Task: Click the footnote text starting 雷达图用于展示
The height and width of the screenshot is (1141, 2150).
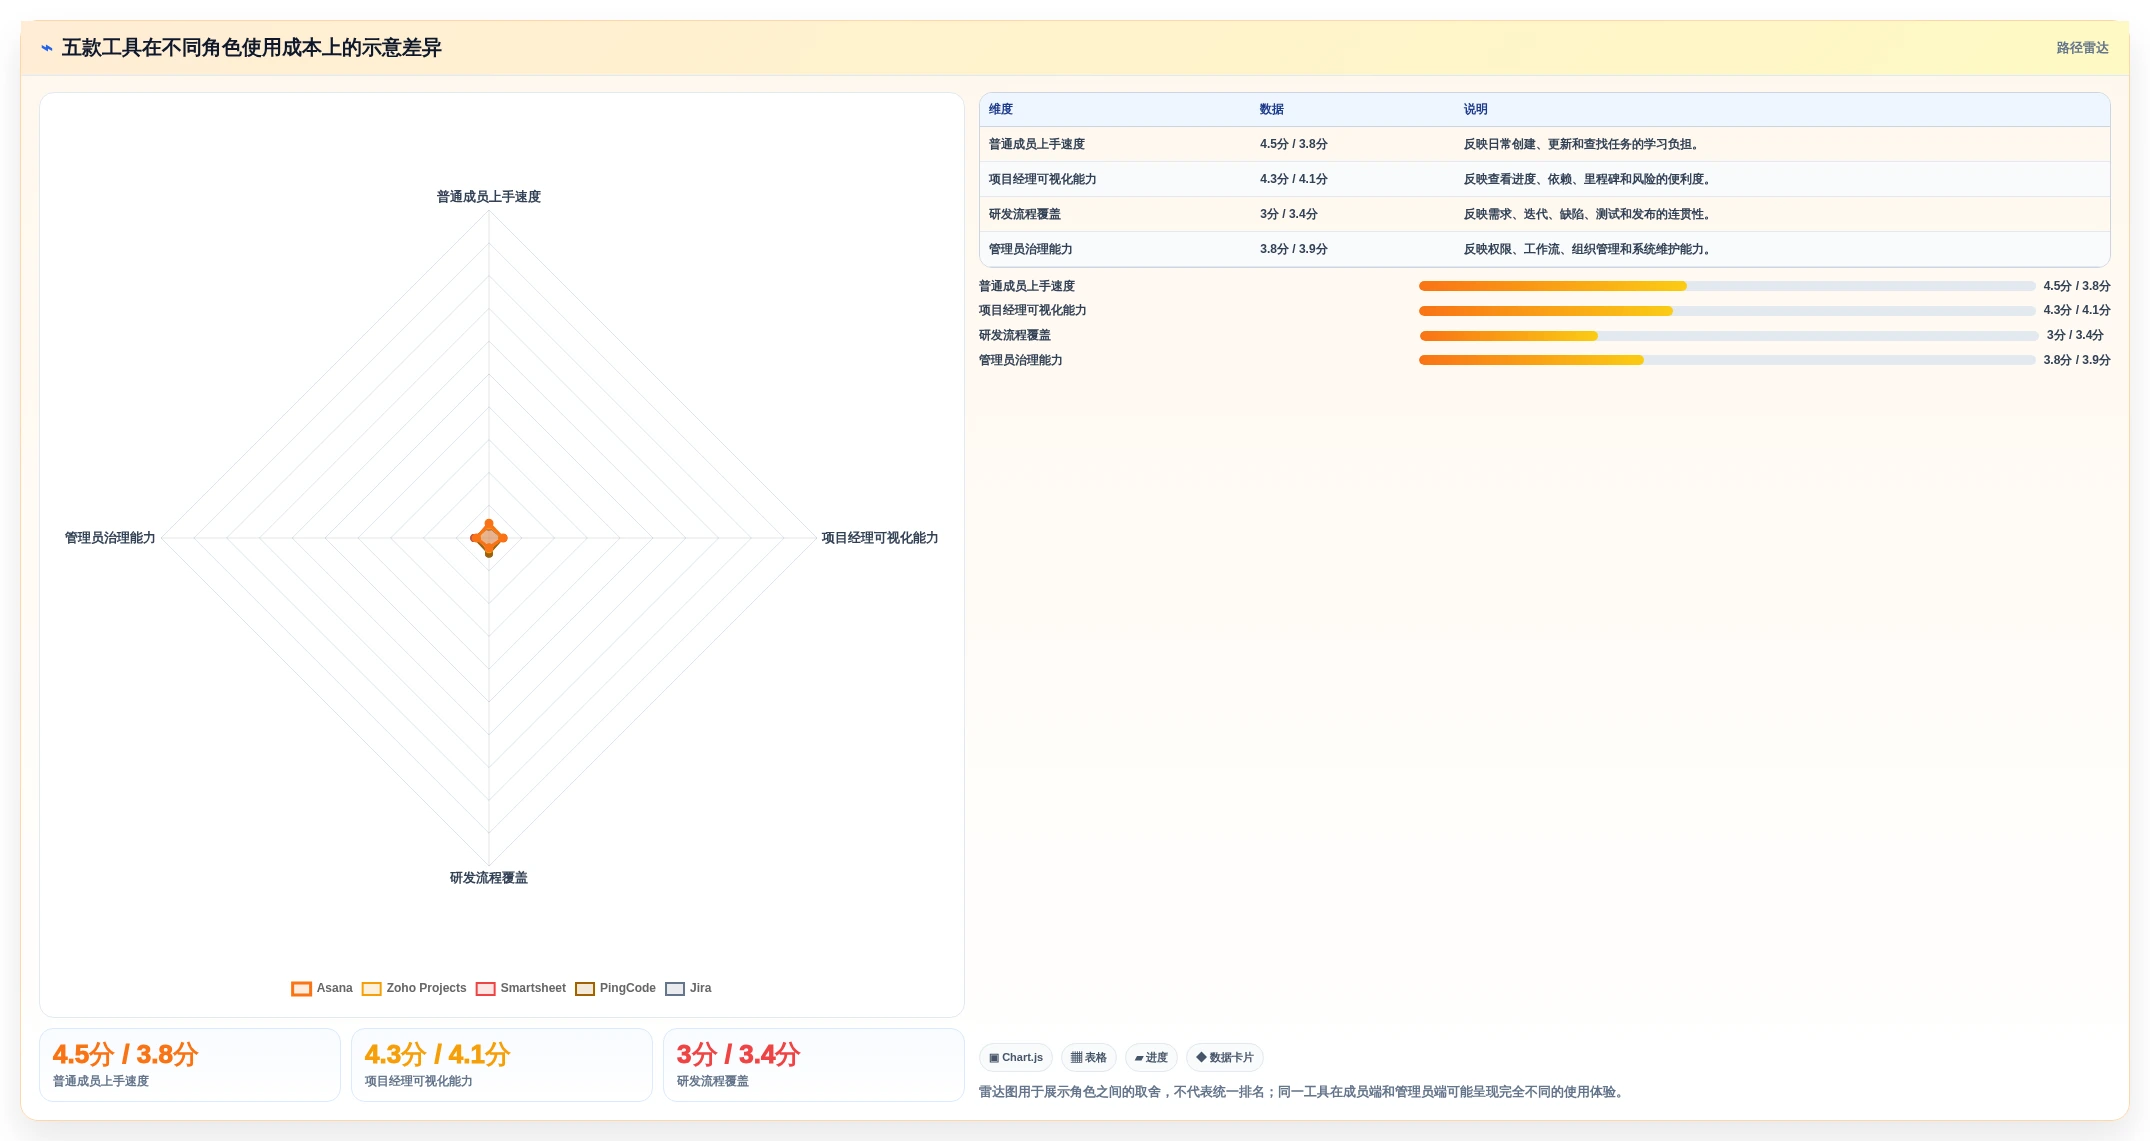Action: [x=1304, y=1092]
